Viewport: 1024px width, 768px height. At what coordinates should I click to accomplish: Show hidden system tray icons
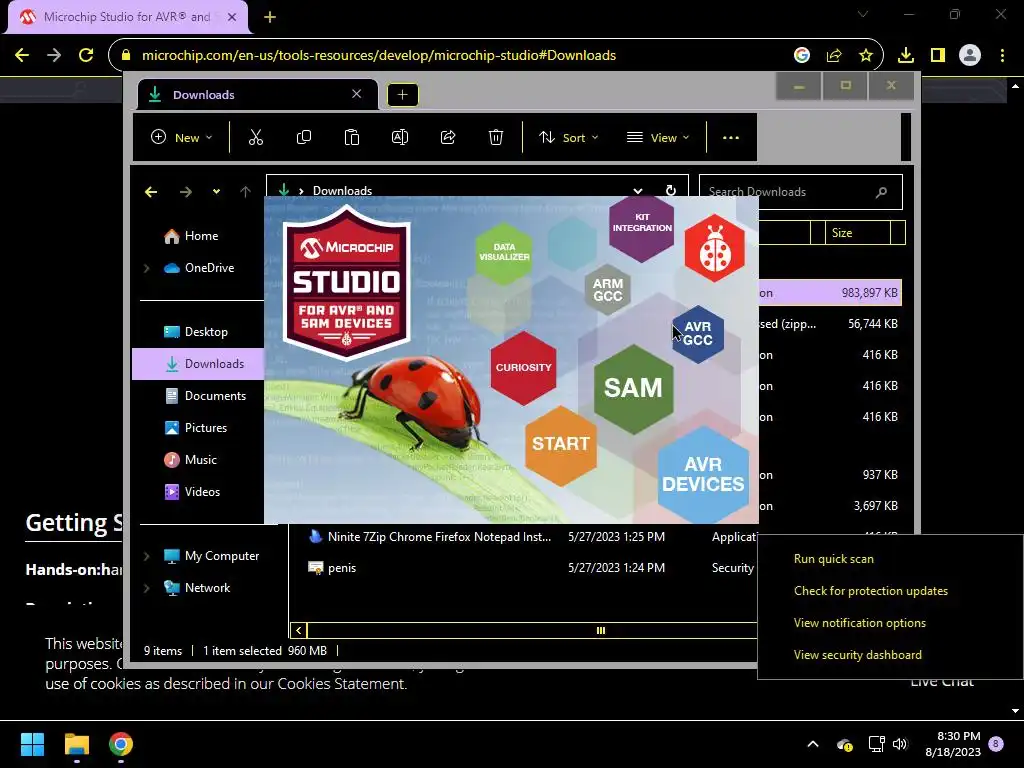813,744
